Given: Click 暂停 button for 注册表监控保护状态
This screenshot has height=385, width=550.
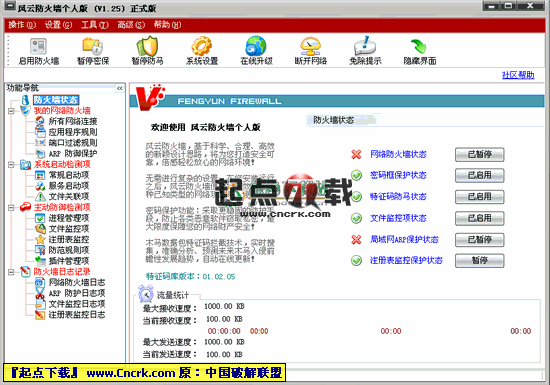Looking at the screenshot, I should 479,261.
